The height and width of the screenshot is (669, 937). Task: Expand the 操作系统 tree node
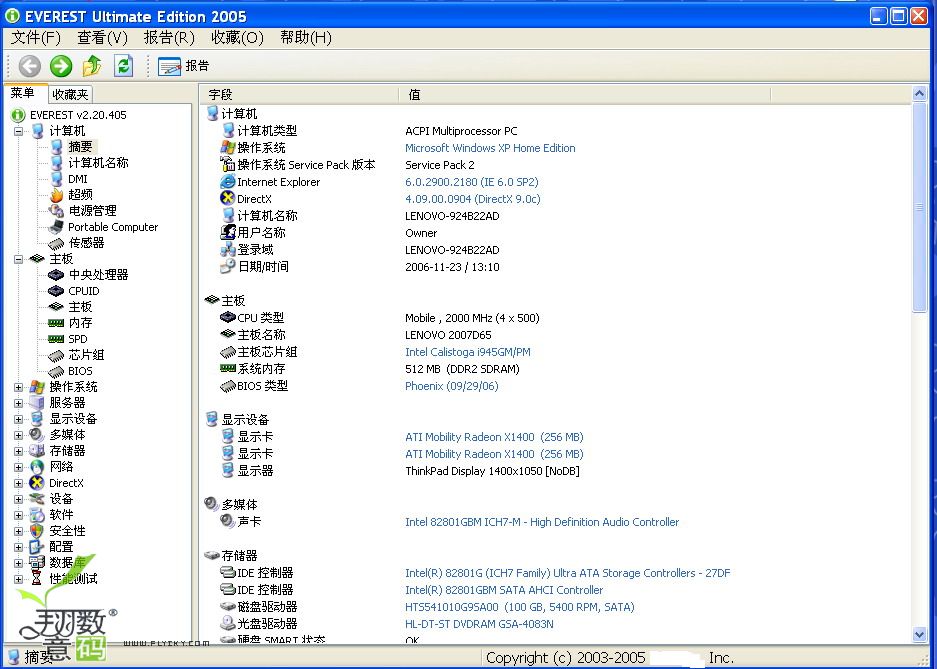coord(19,387)
